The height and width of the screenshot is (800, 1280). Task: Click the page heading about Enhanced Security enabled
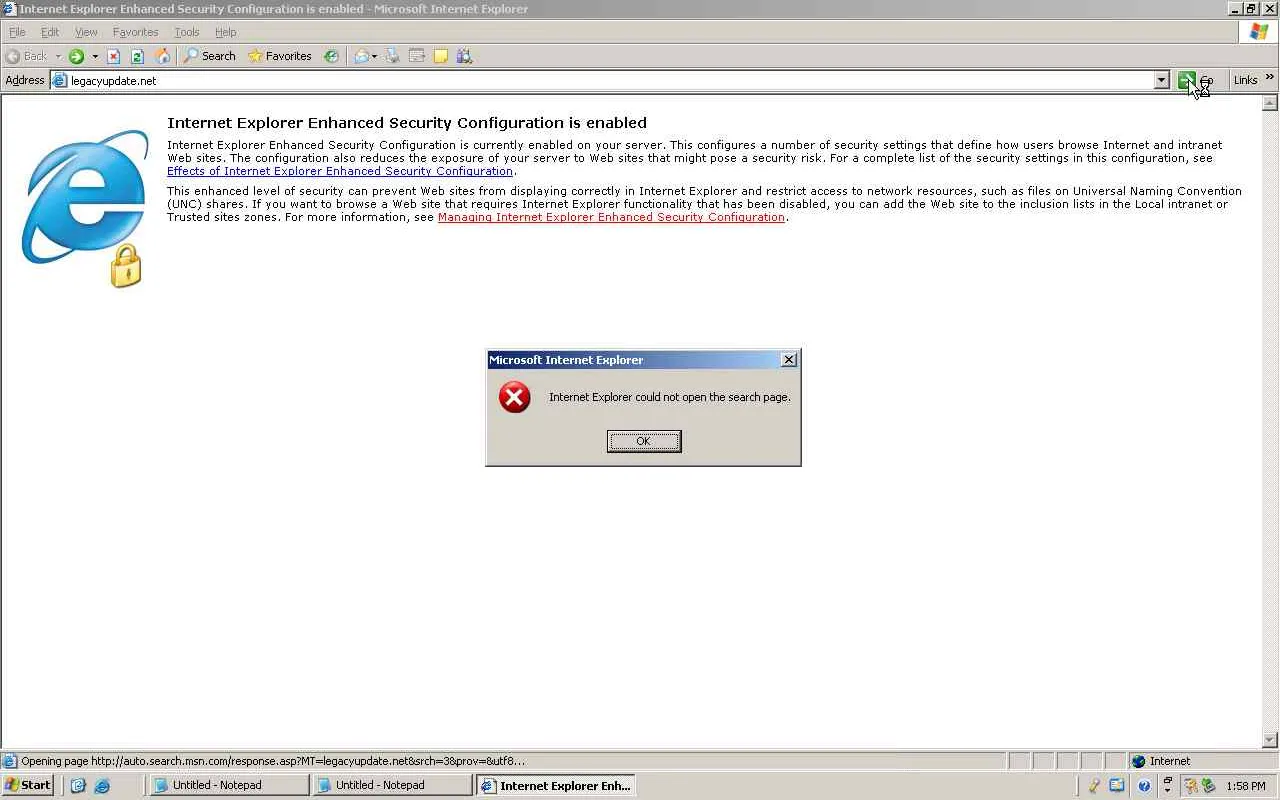(x=407, y=123)
